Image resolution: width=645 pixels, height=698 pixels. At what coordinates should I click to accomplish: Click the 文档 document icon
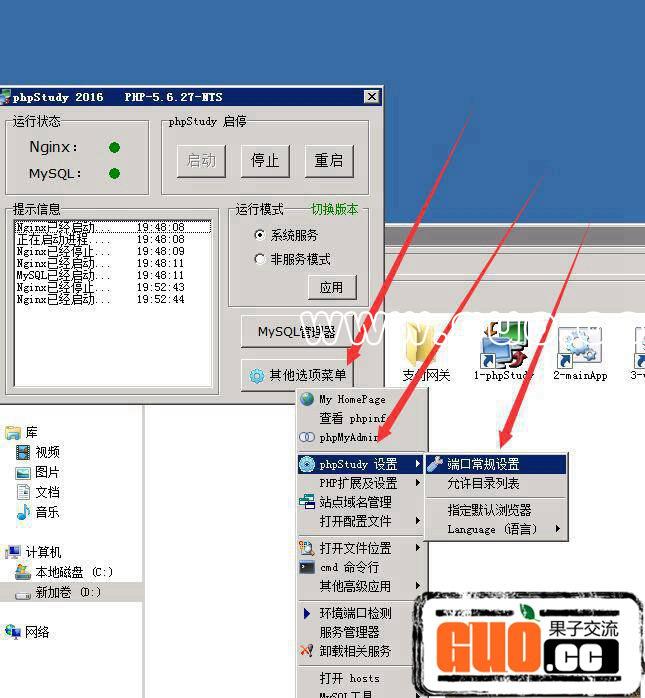(23, 492)
